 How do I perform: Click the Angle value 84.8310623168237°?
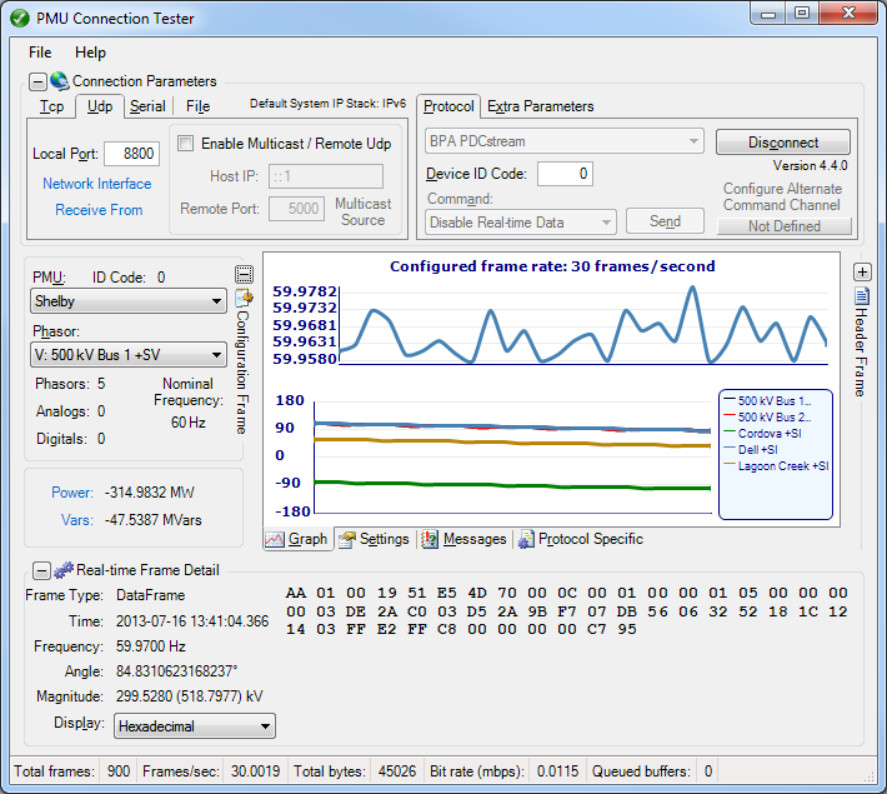pyautogui.click(x=176, y=671)
